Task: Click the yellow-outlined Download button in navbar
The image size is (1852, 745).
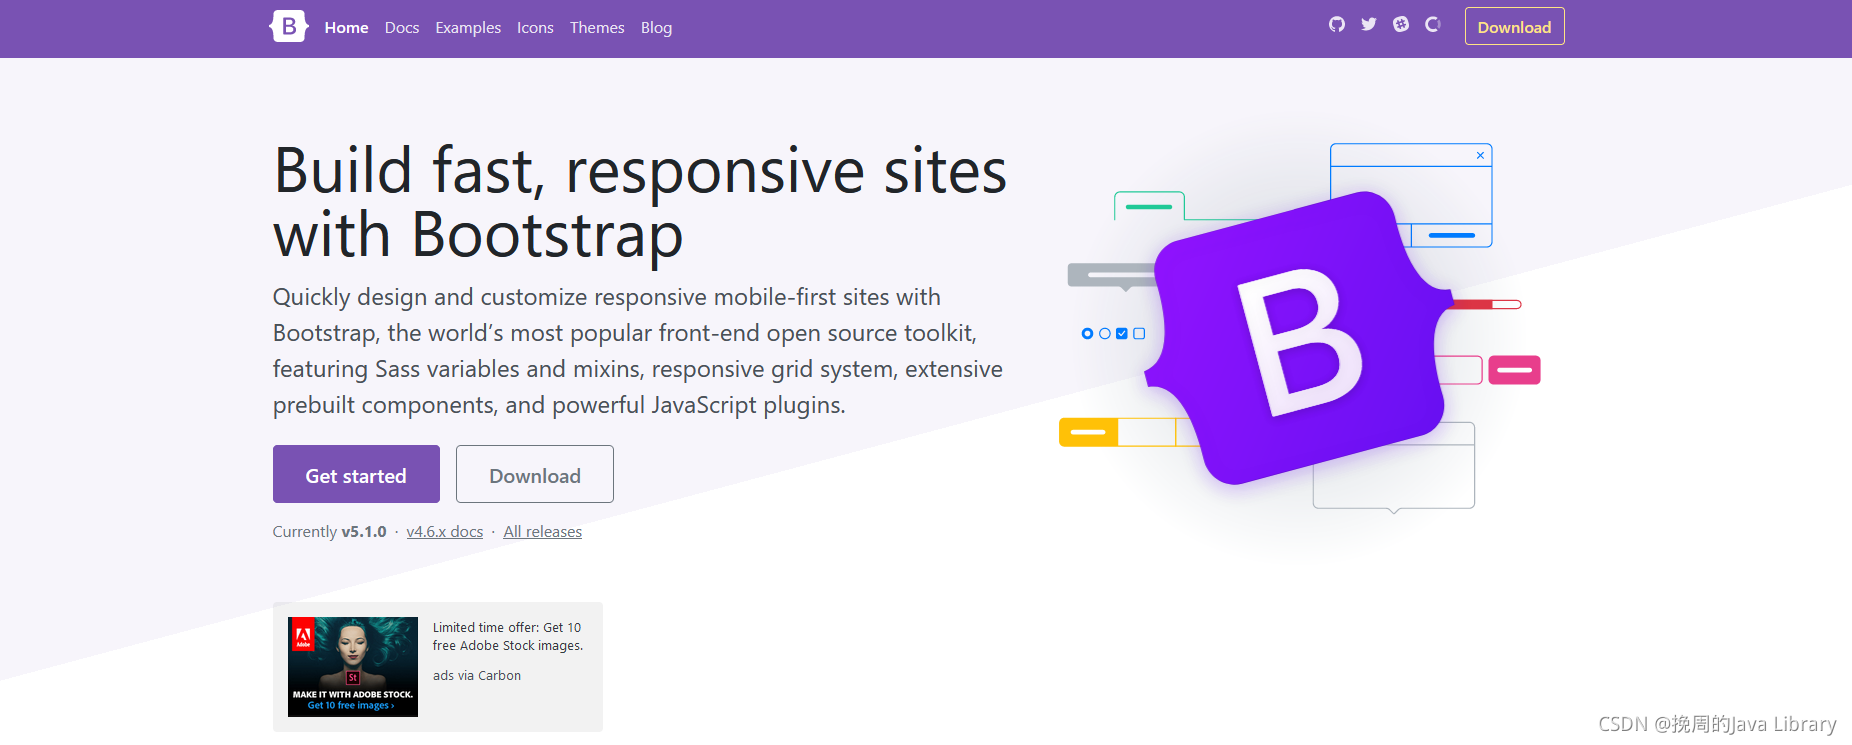Action: [x=1514, y=27]
